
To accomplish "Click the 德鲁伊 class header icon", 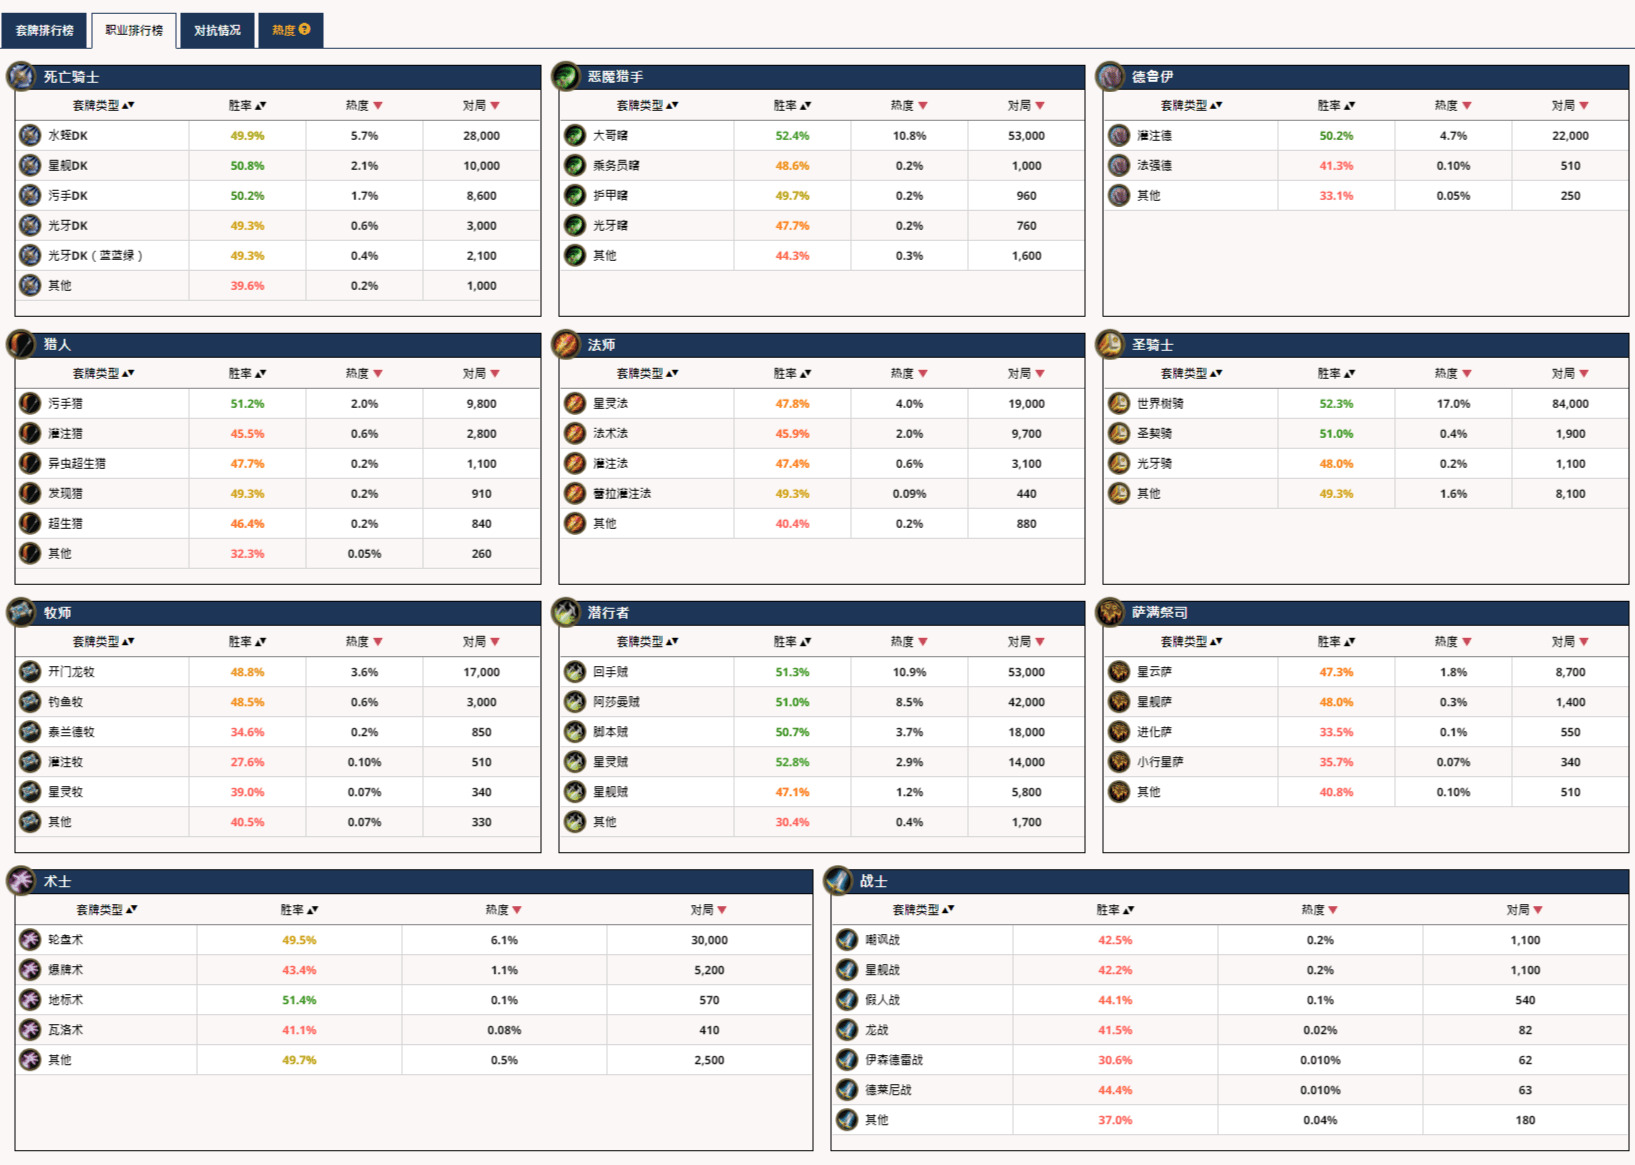I will click(x=1110, y=76).
